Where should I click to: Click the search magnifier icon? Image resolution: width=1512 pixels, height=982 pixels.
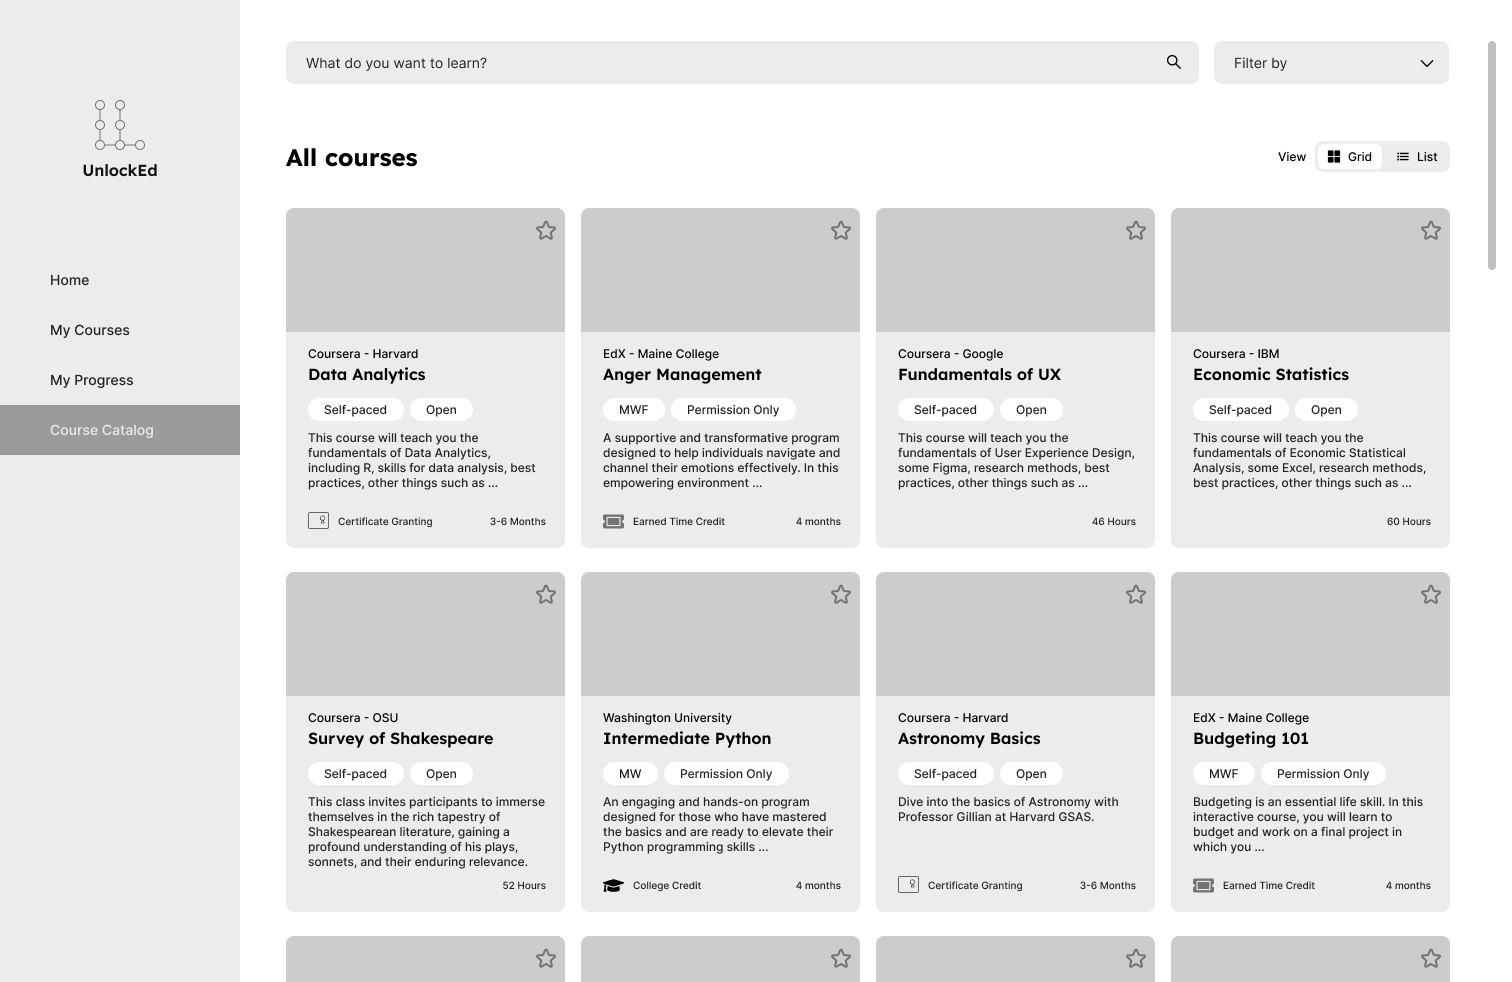click(1174, 62)
